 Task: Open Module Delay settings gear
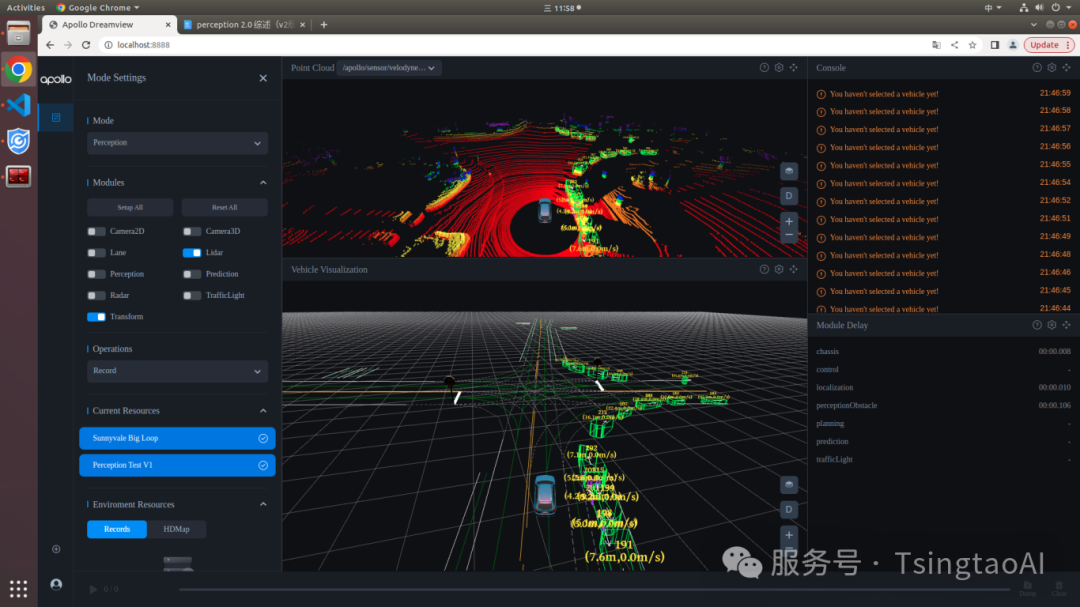pos(1052,325)
